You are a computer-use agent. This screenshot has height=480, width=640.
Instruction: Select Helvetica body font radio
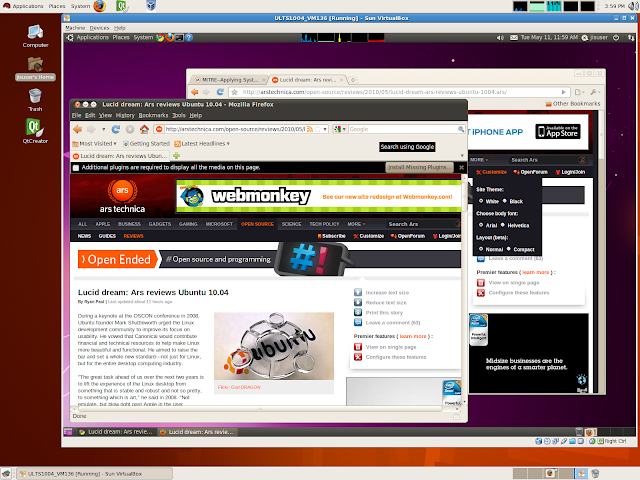point(503,225)
